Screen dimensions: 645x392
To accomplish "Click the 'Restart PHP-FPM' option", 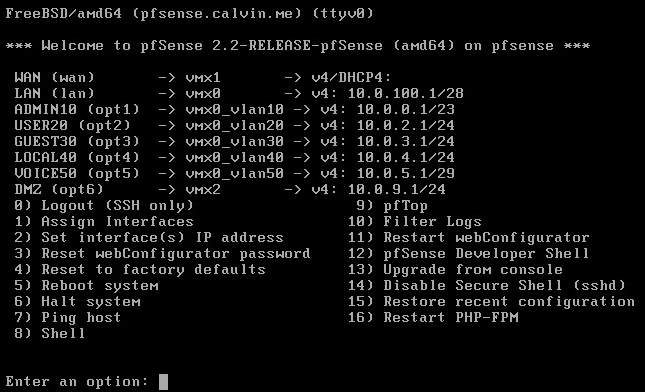I will pos(433,318).
